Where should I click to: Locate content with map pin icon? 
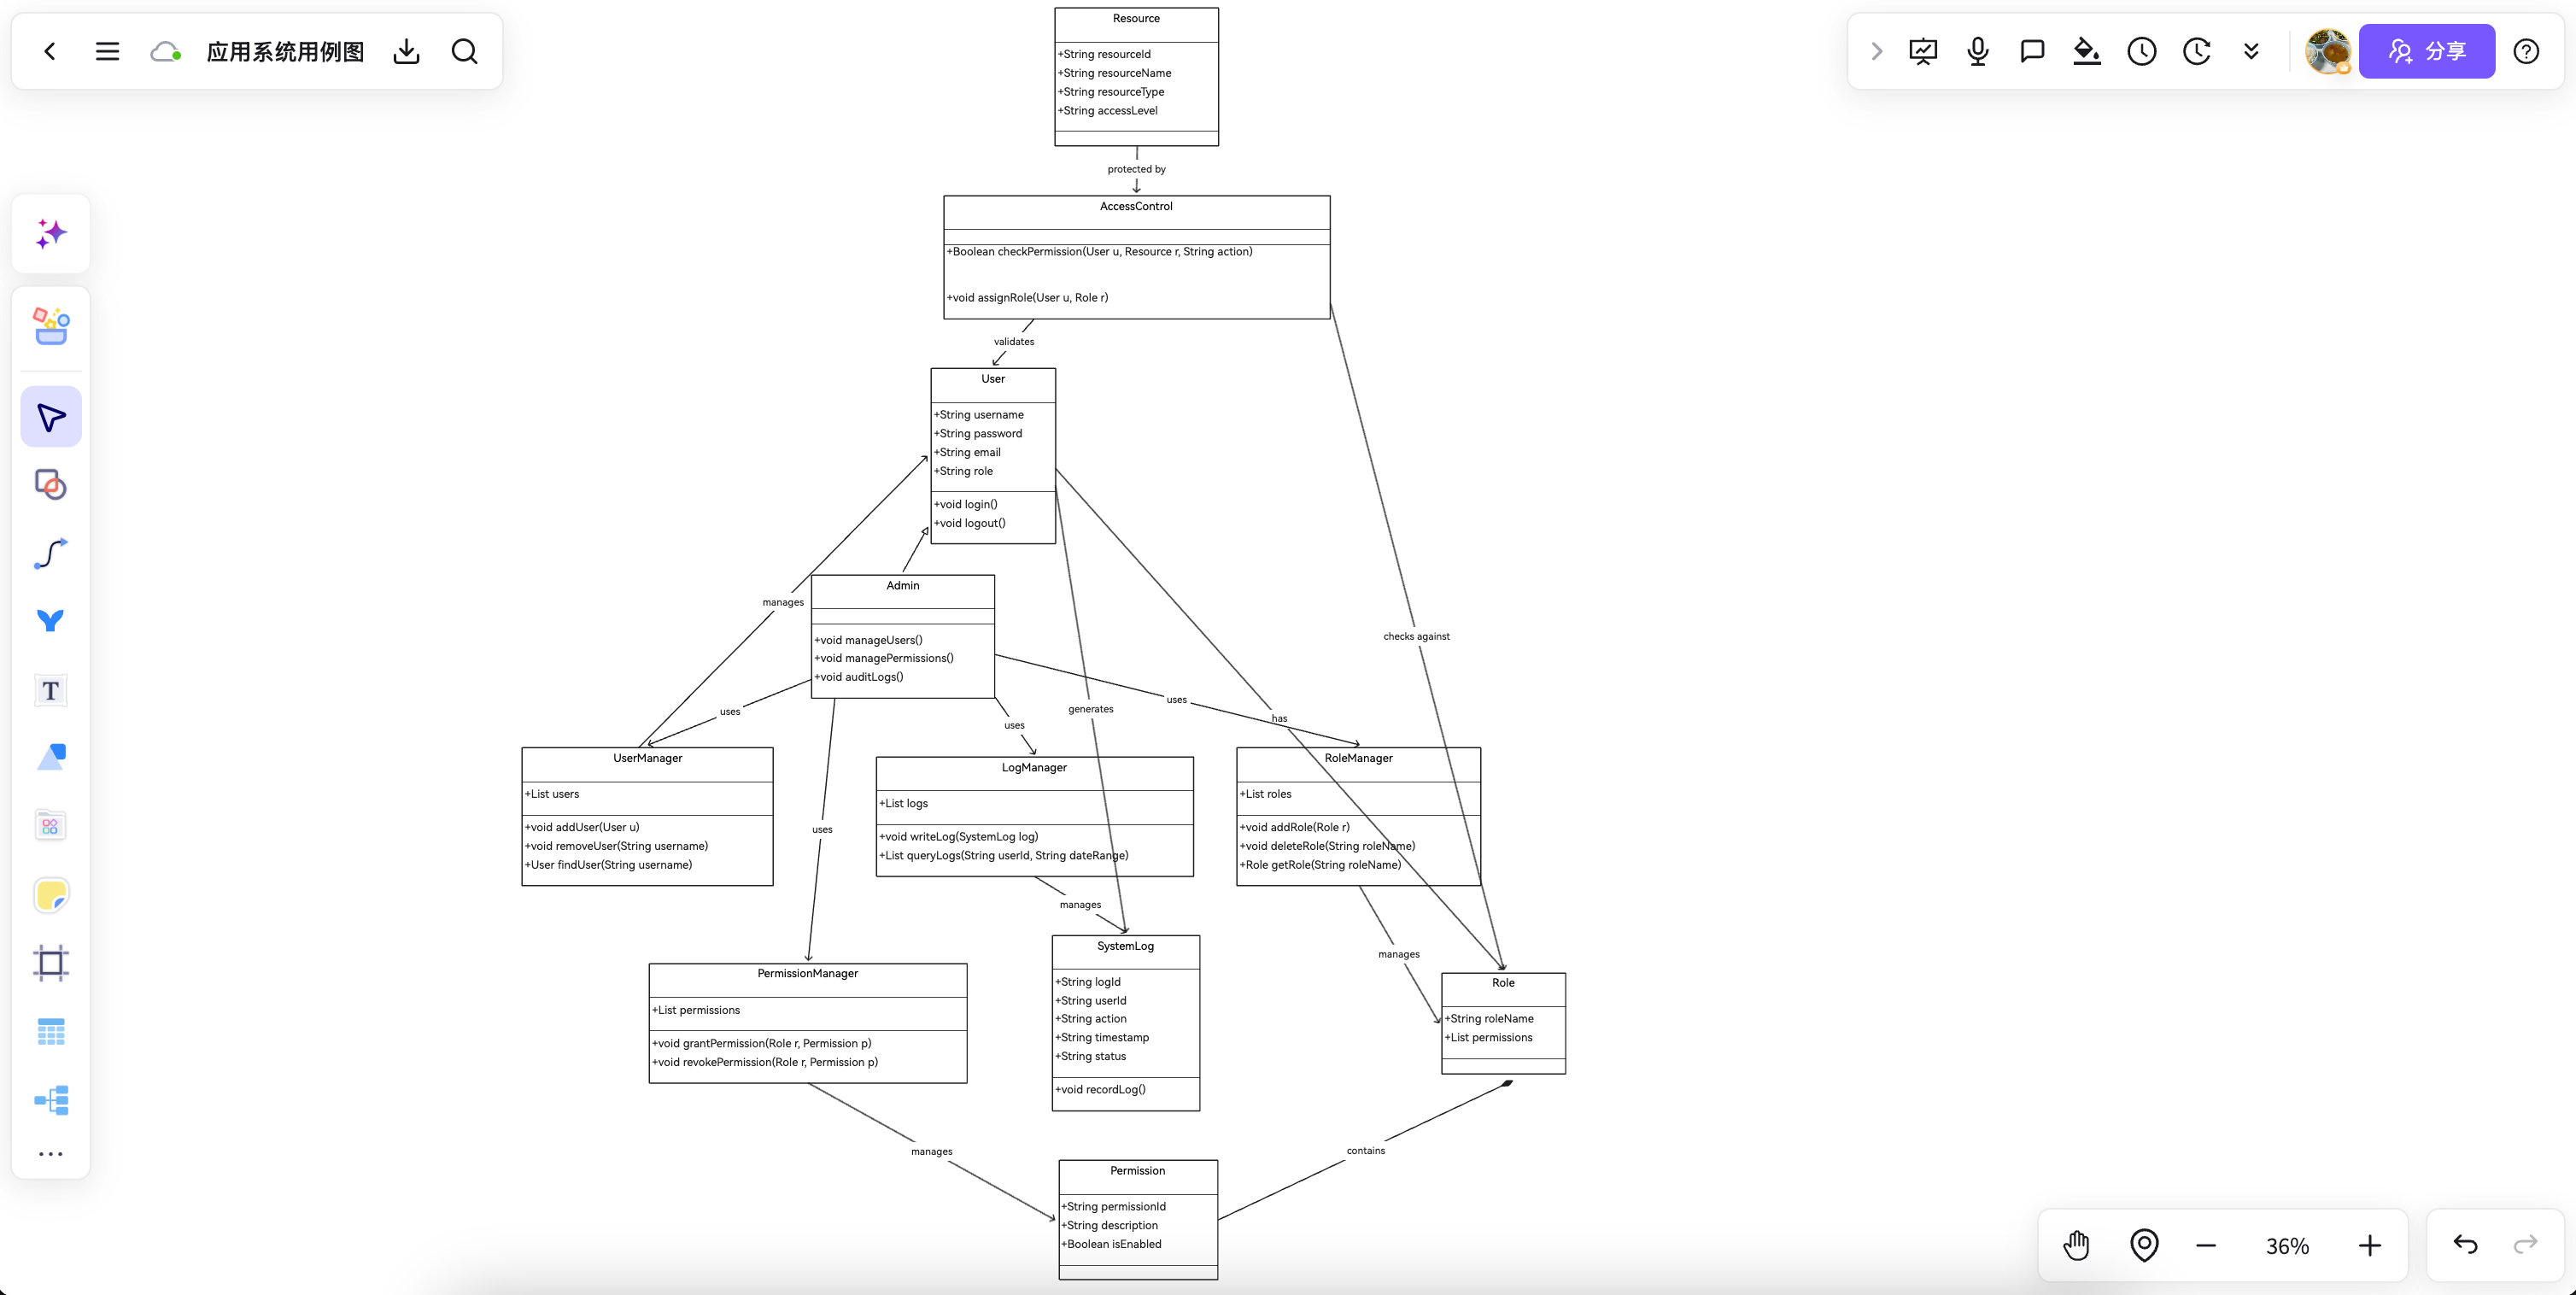pos(2144,1245)
